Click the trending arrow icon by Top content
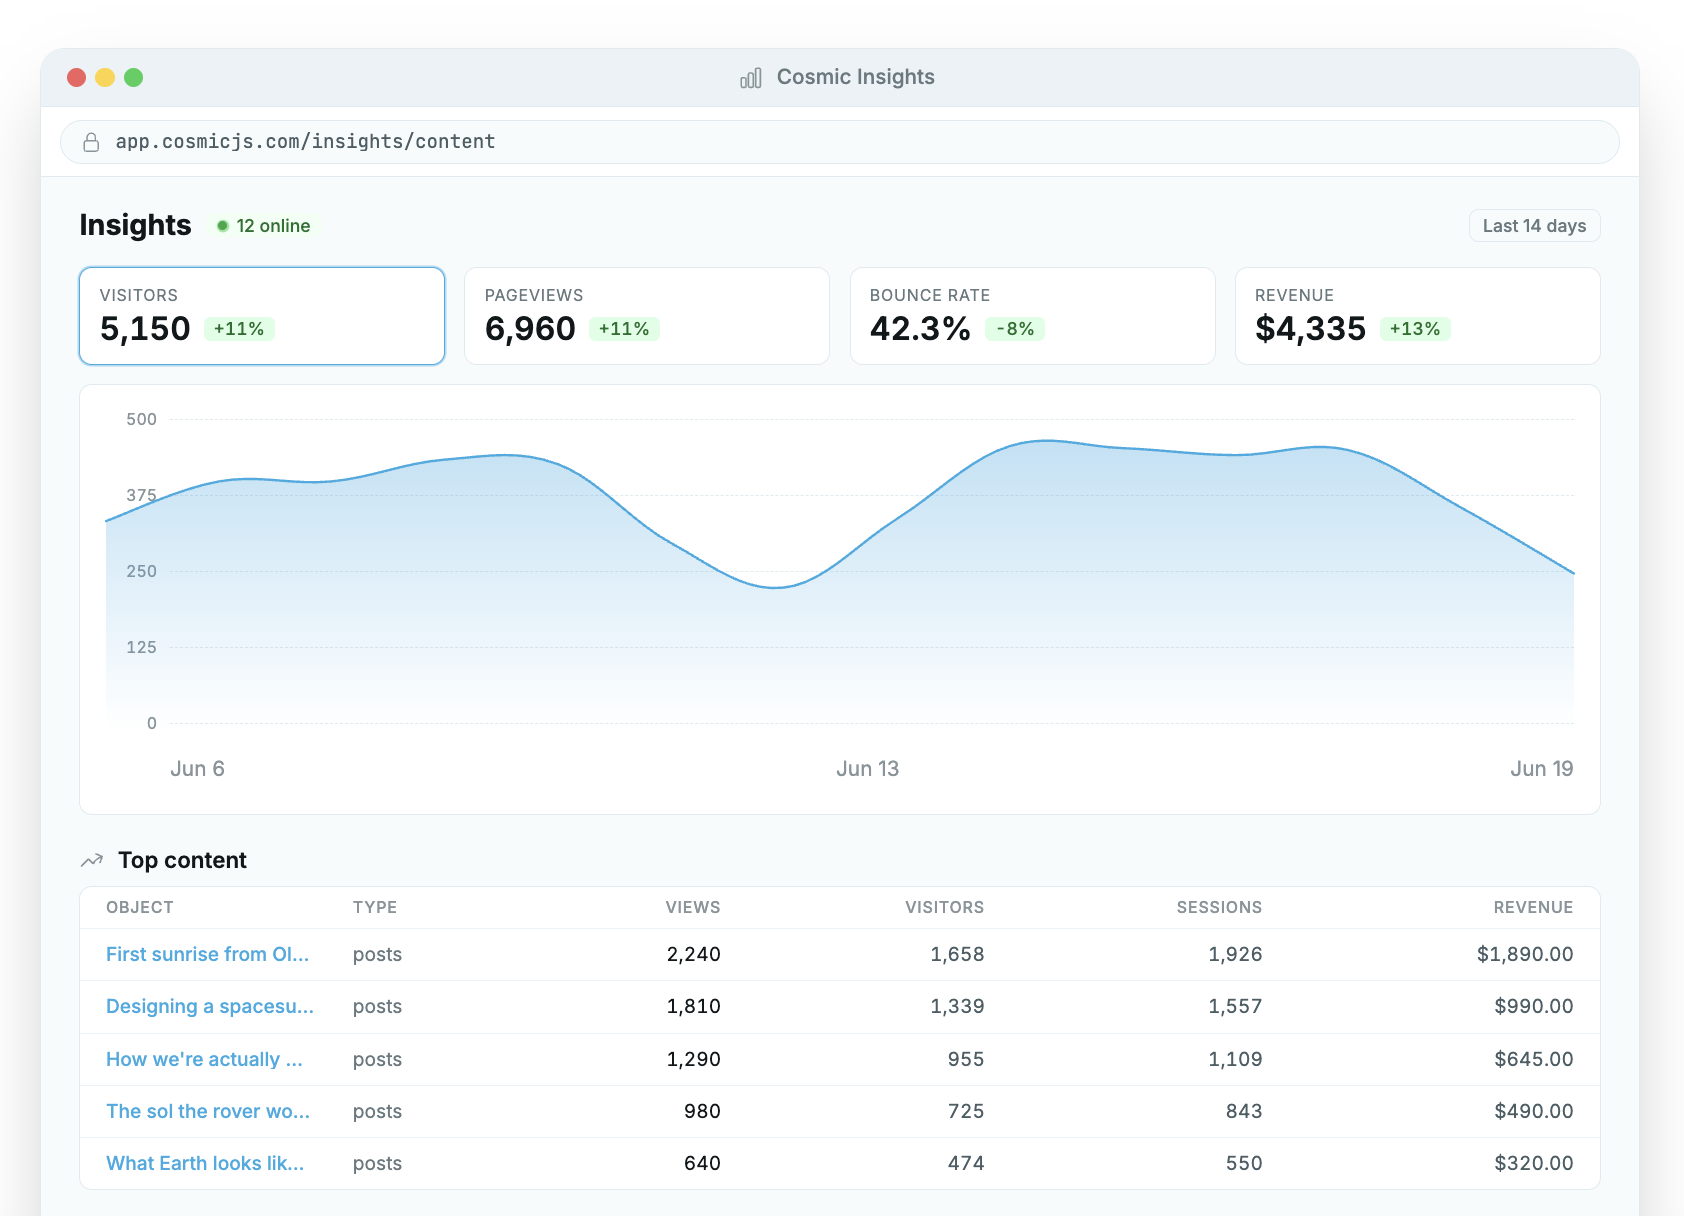Screen dimensions: 1684x1216 pos(92,860)
